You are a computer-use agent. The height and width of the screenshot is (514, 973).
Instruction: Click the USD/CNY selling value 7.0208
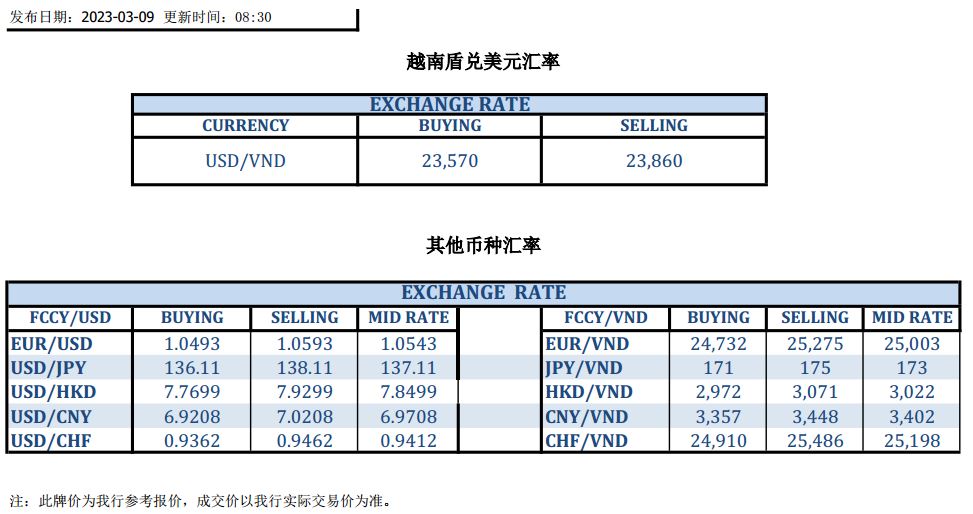(x=304, y=416)
